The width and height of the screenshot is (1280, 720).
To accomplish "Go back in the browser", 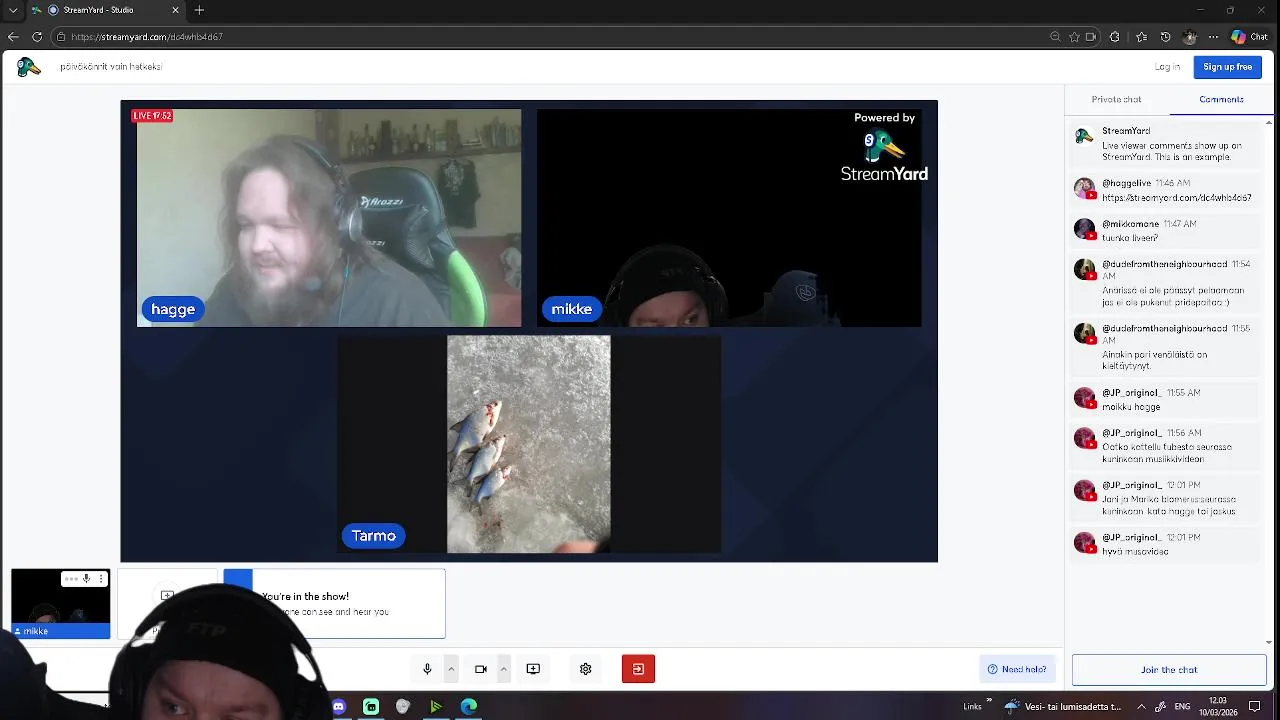I will click(13, 37).
